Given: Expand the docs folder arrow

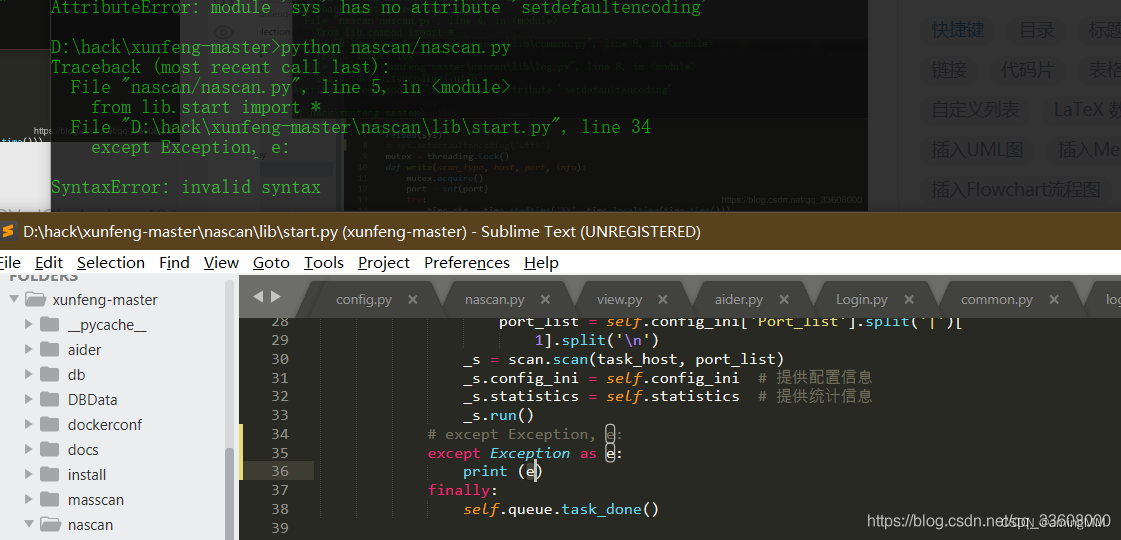Looking at the screenshot, I should [29, 450].
